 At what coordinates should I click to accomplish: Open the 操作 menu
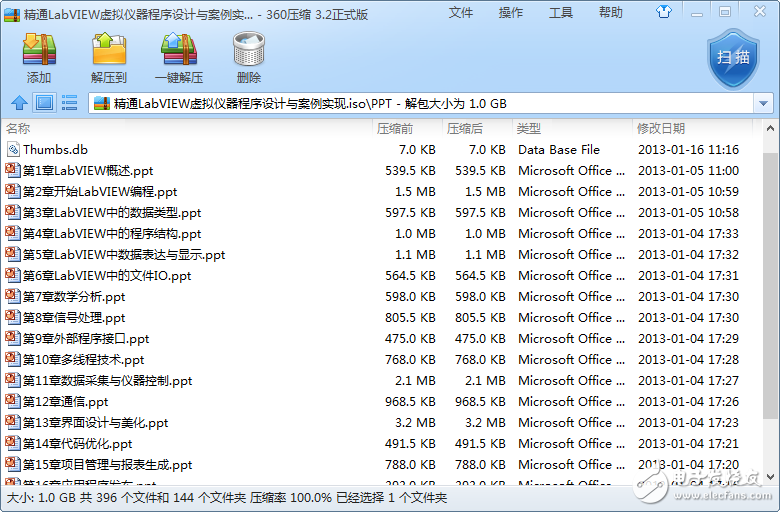[x=510, y=12]
